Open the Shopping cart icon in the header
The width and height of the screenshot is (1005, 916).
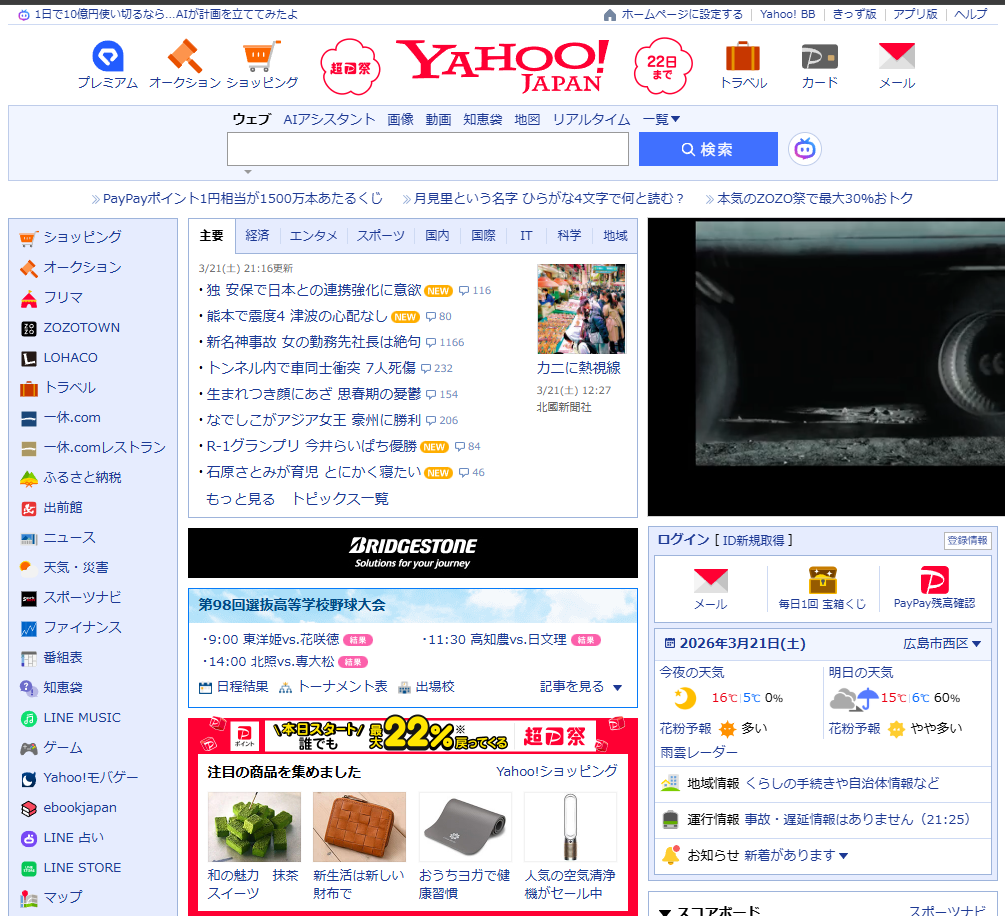(x=262, y=58)
